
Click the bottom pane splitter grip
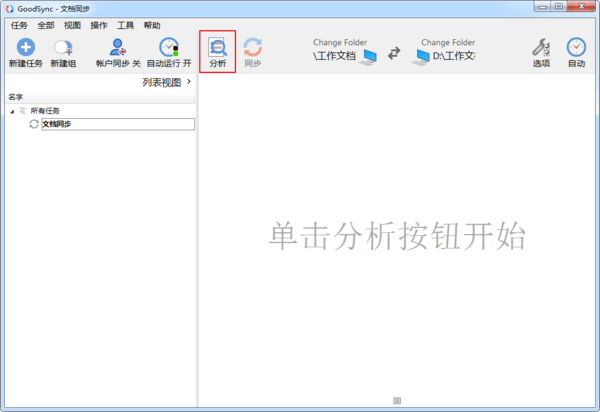pos(398,402)
